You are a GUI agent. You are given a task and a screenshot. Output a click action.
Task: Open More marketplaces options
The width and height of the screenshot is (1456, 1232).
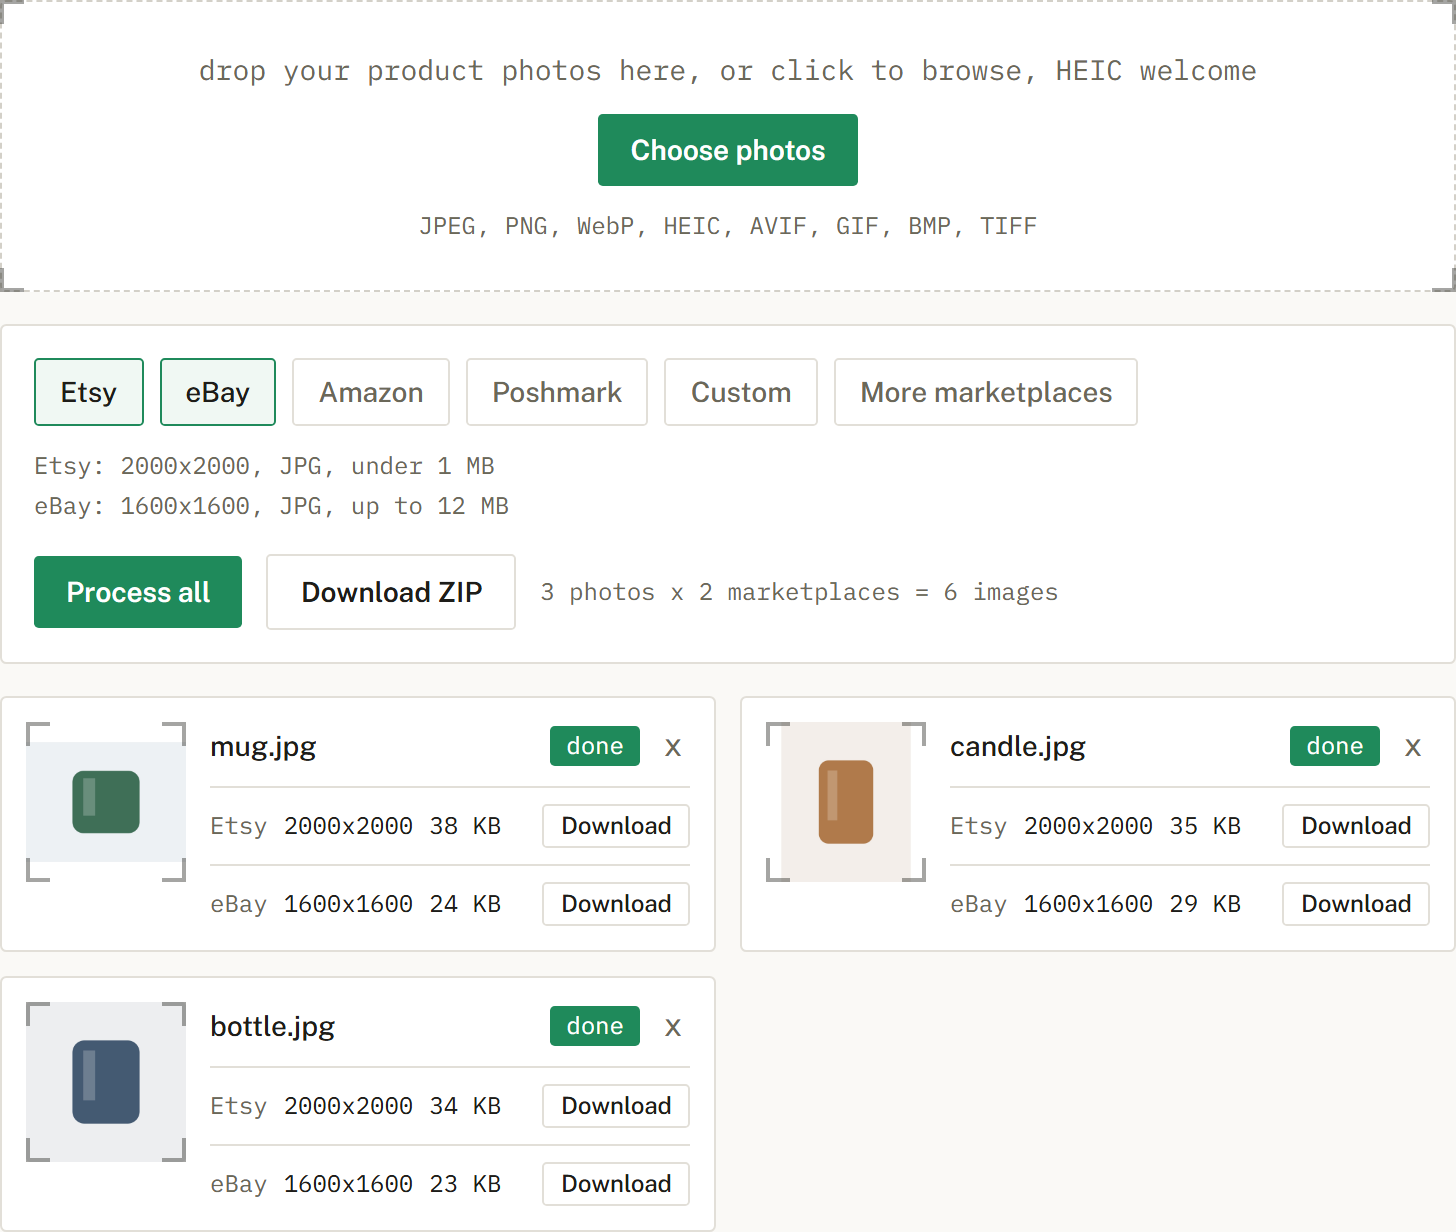(986, 392)
